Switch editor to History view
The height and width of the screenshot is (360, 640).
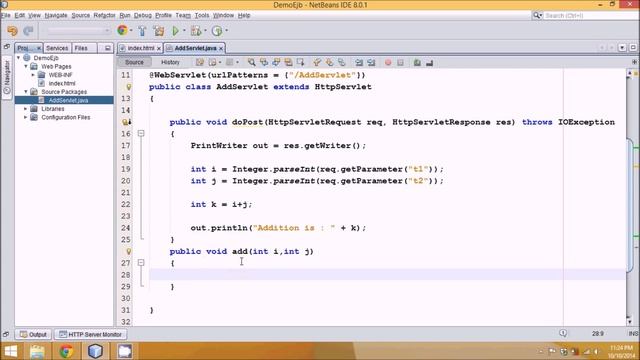pos(170,62)
